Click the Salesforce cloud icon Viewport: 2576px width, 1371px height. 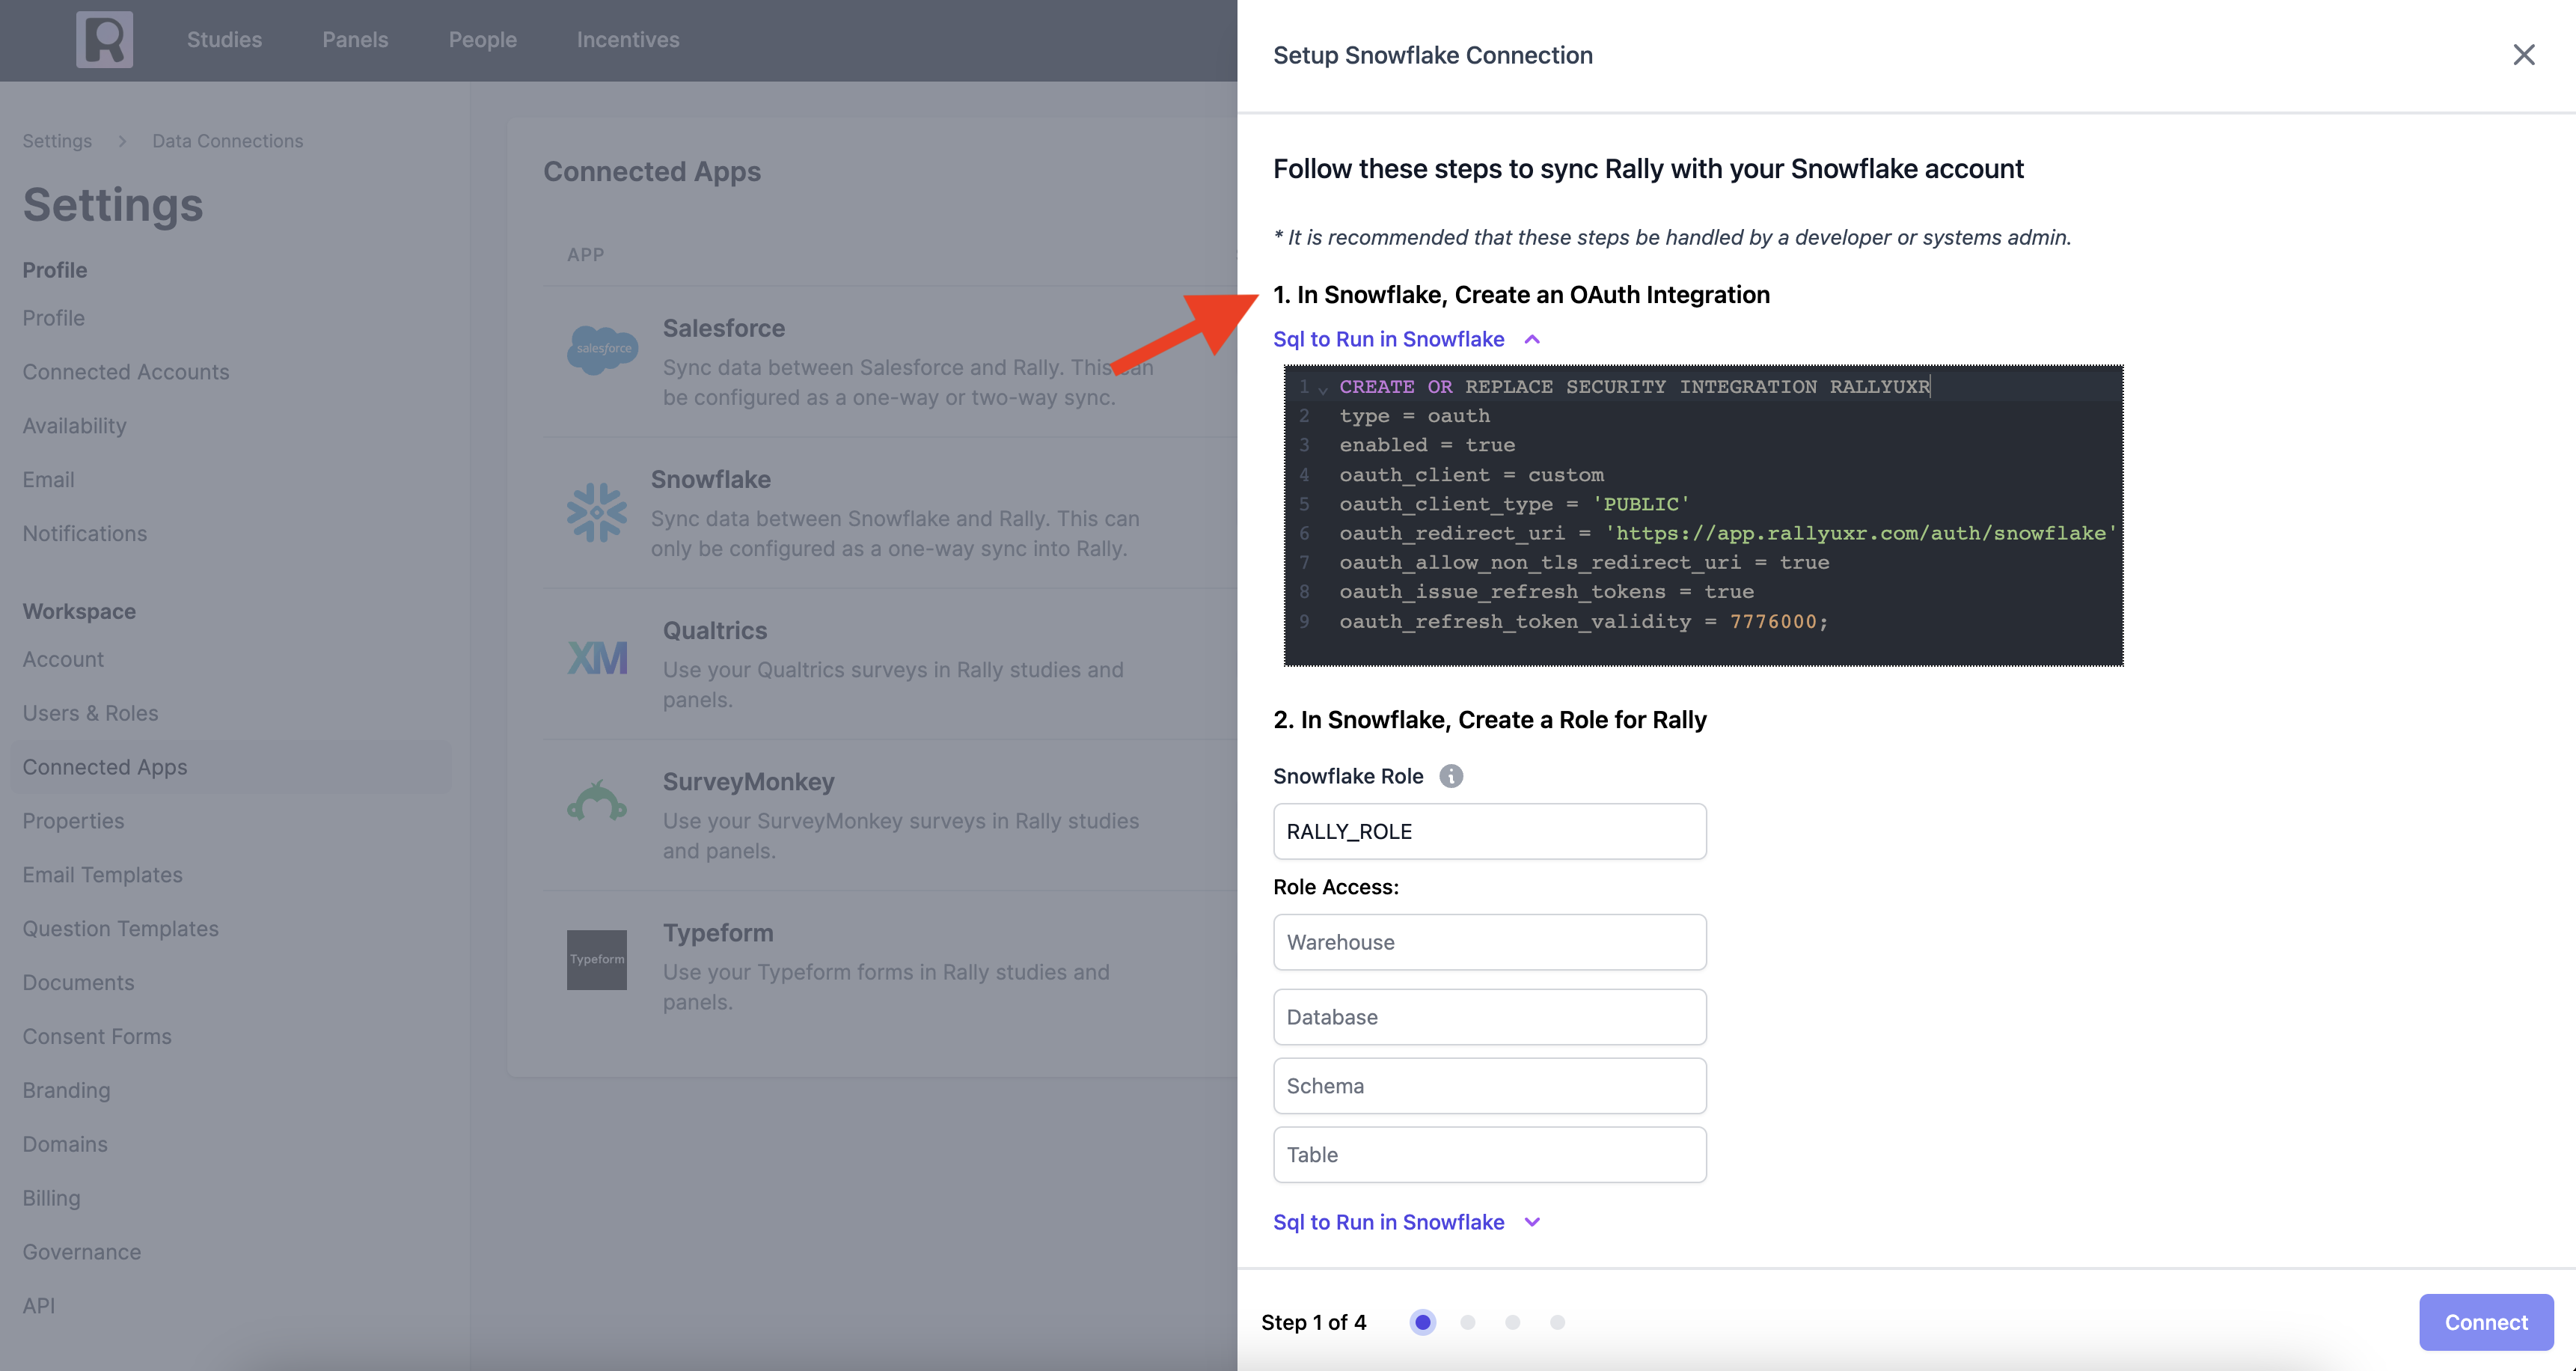602,349
